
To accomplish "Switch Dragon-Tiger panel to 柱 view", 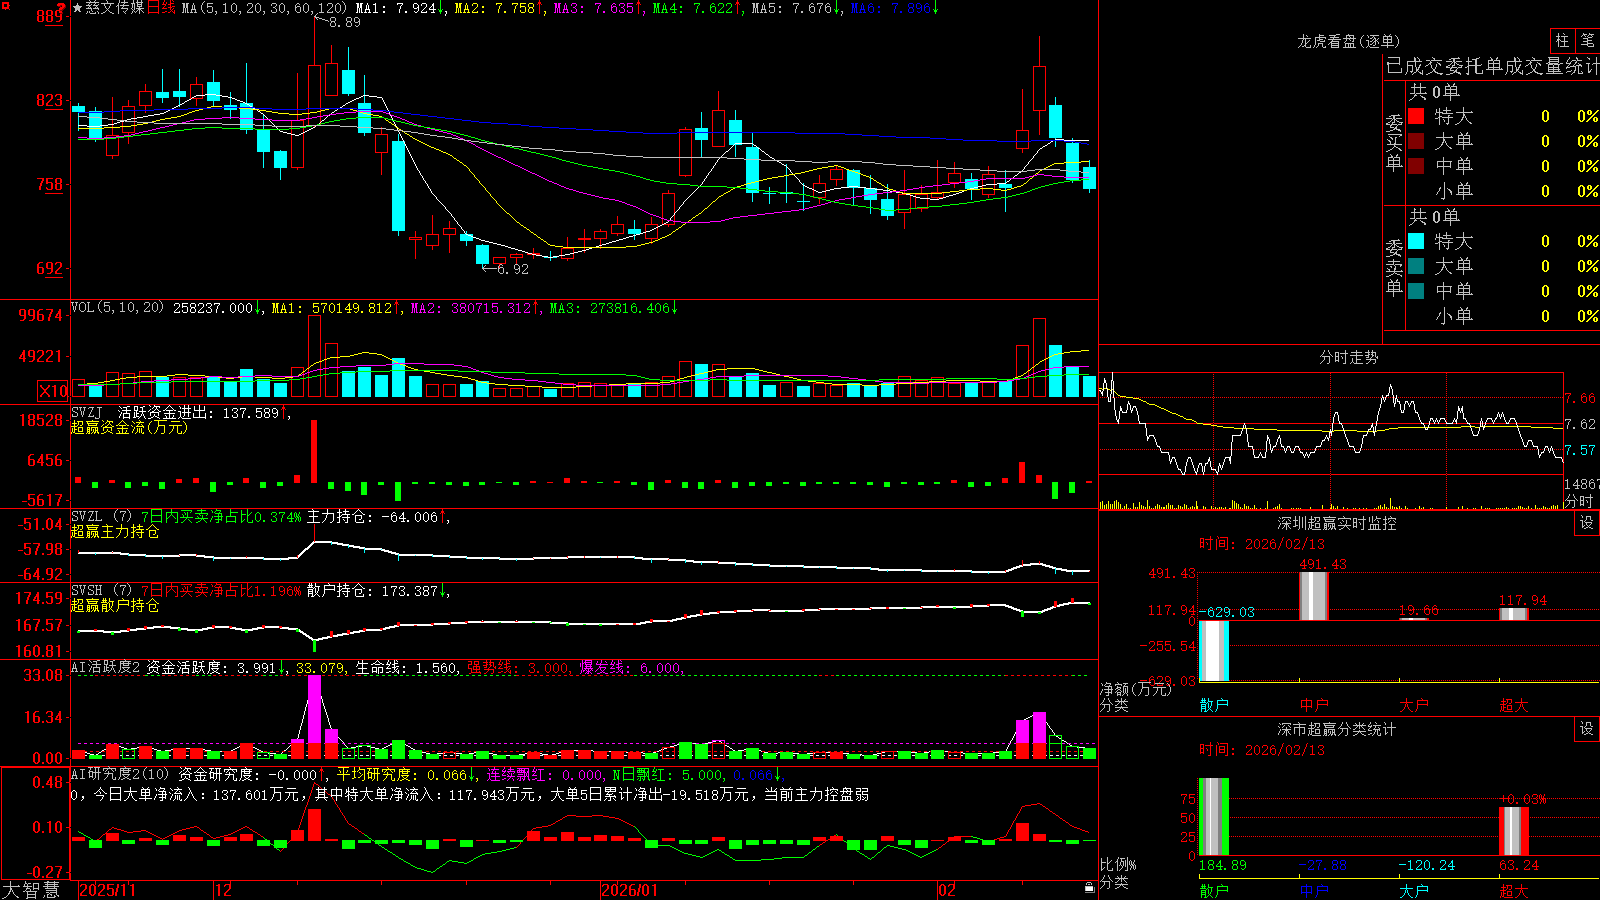I will [x=1562, y=41].
